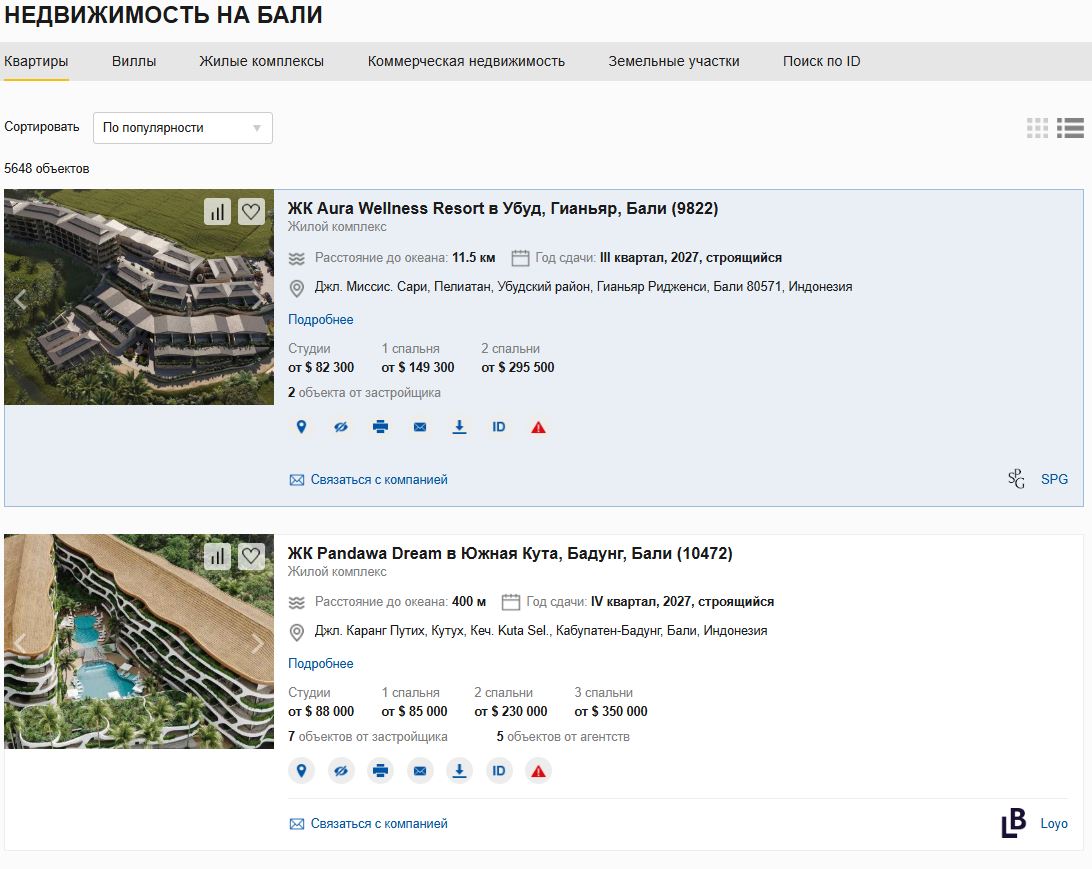Add Aura Wellness Resort to comparison
The width and height of the screenshot is (1092, 869).
(217, 212)
